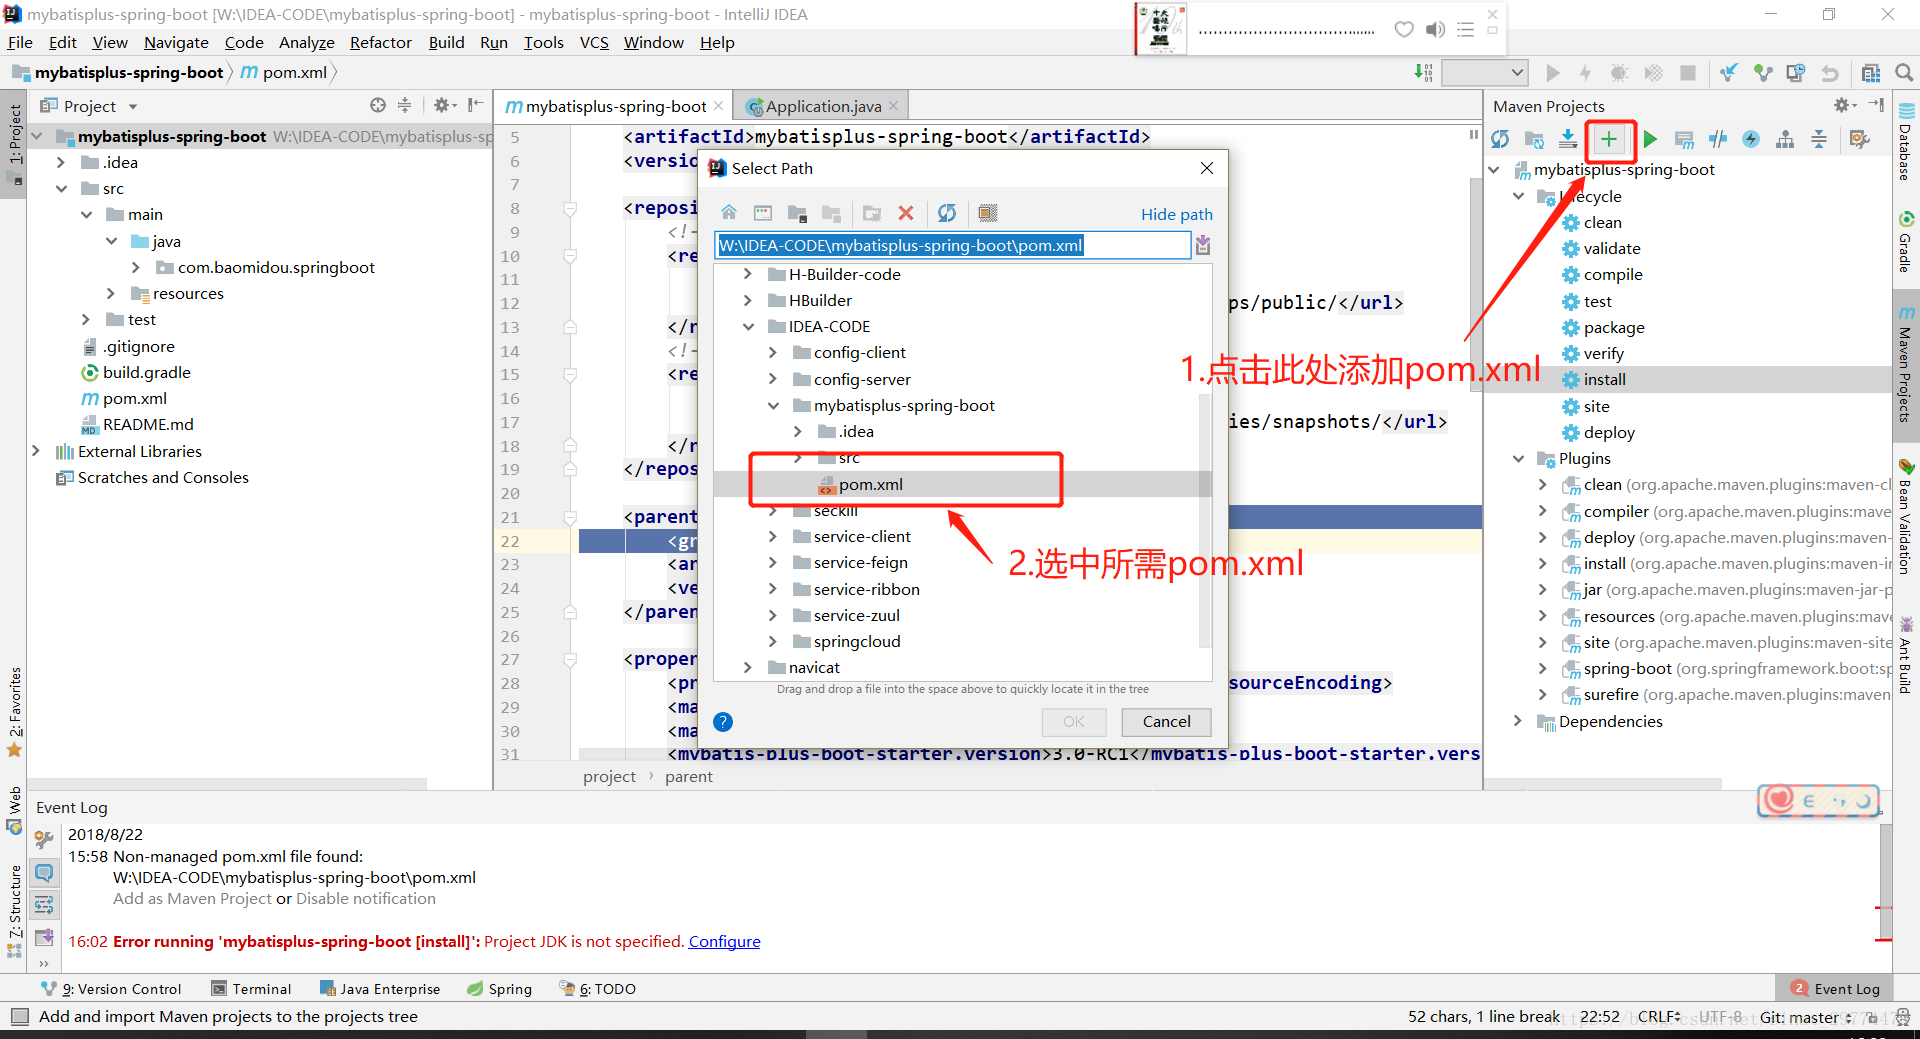This screenshot has width=1920, height=1039.
Task: Expand resources folder in Project tree
Action: [x=111, y=294]
